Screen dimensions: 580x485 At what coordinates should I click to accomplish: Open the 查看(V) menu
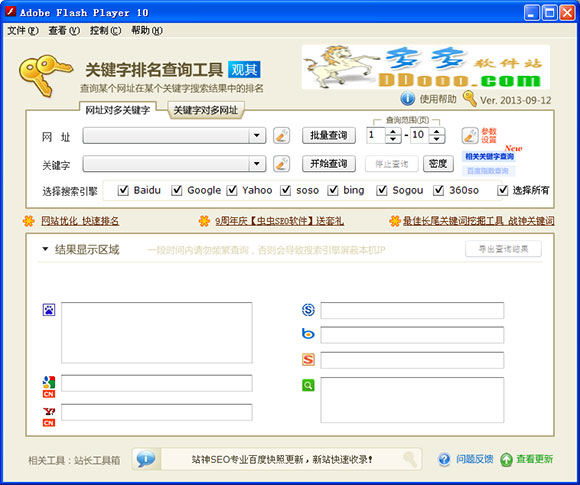[64, 30]
